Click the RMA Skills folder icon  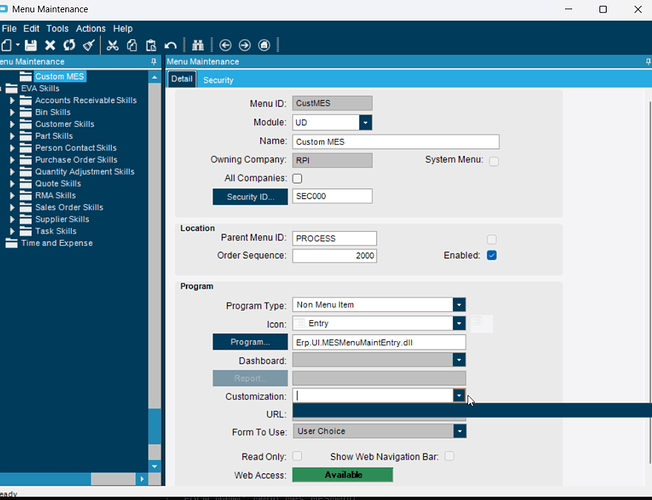pos(26,196)
